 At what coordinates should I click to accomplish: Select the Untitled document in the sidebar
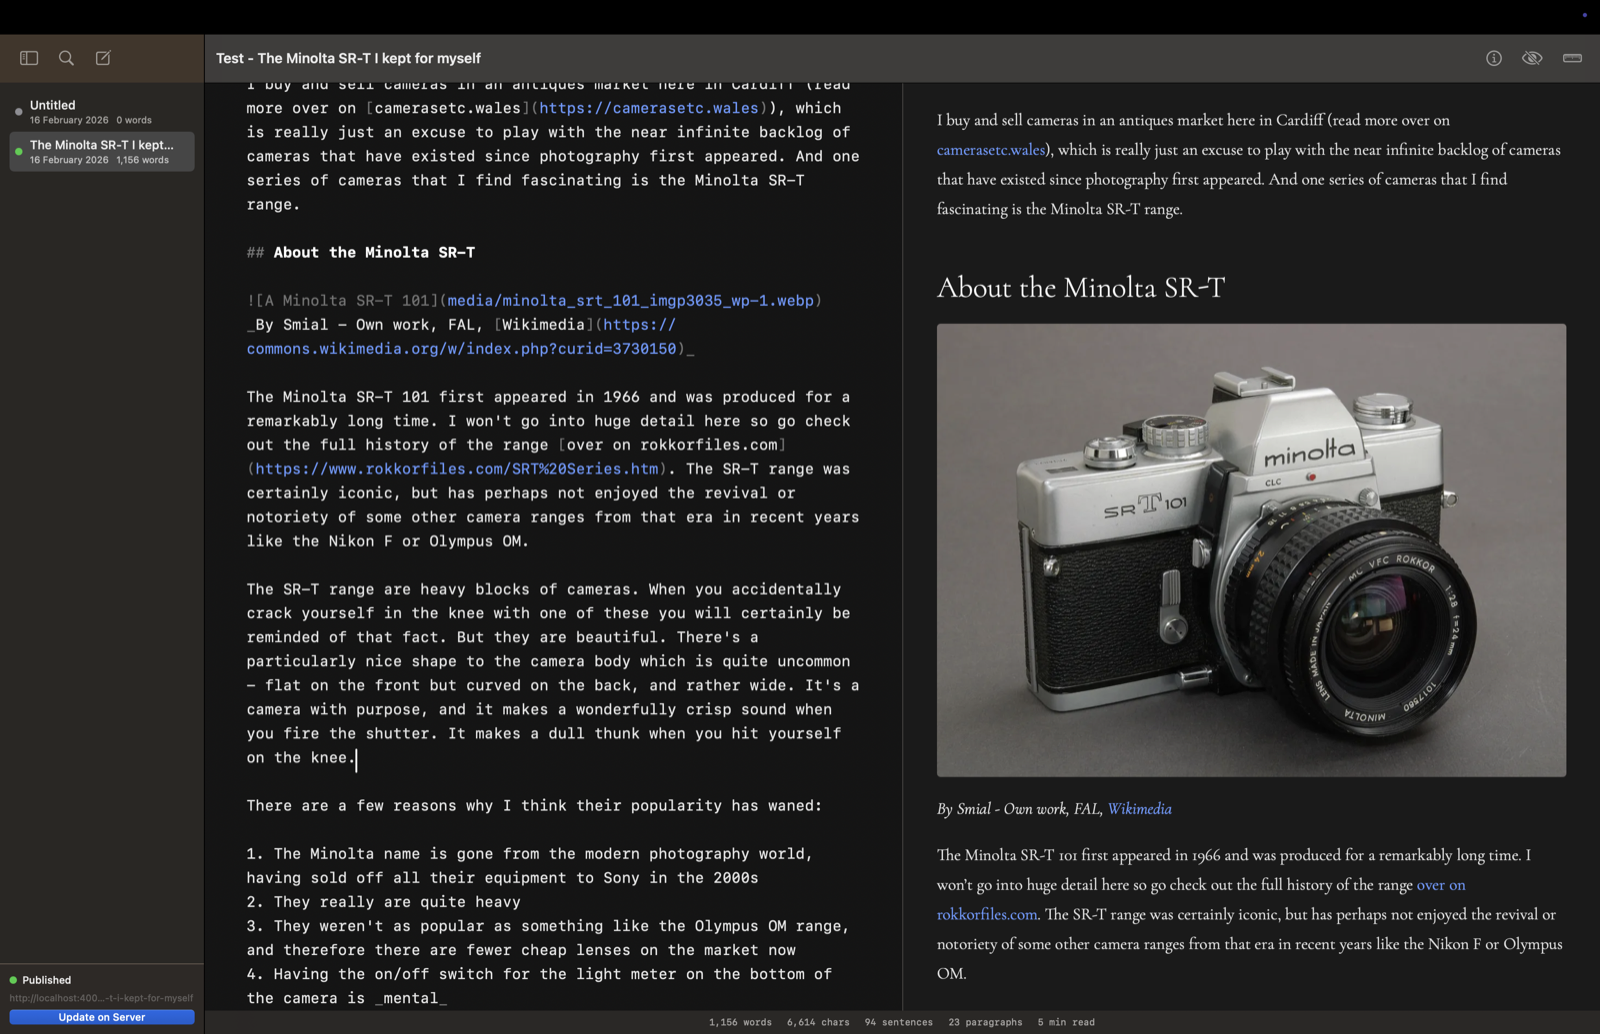click(x=100, y=111)
